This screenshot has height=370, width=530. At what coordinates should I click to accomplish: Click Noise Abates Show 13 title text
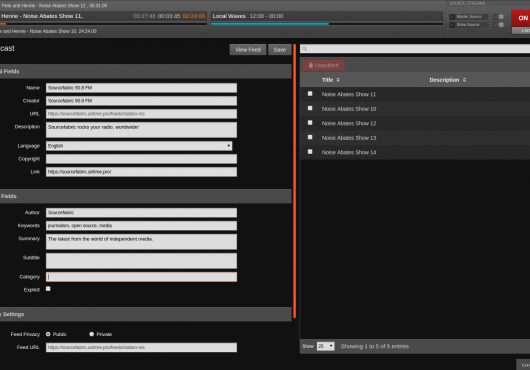[x=348, y=138]
